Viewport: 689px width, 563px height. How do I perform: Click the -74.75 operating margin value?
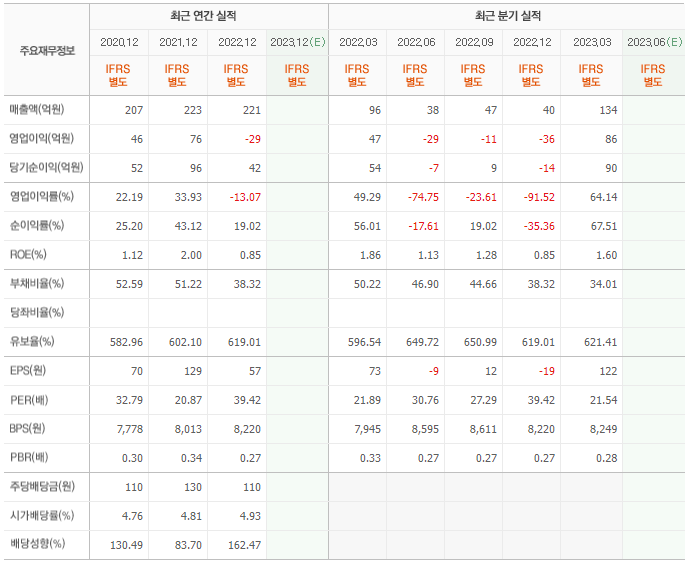pyautogui.click(x=424, y=197)
